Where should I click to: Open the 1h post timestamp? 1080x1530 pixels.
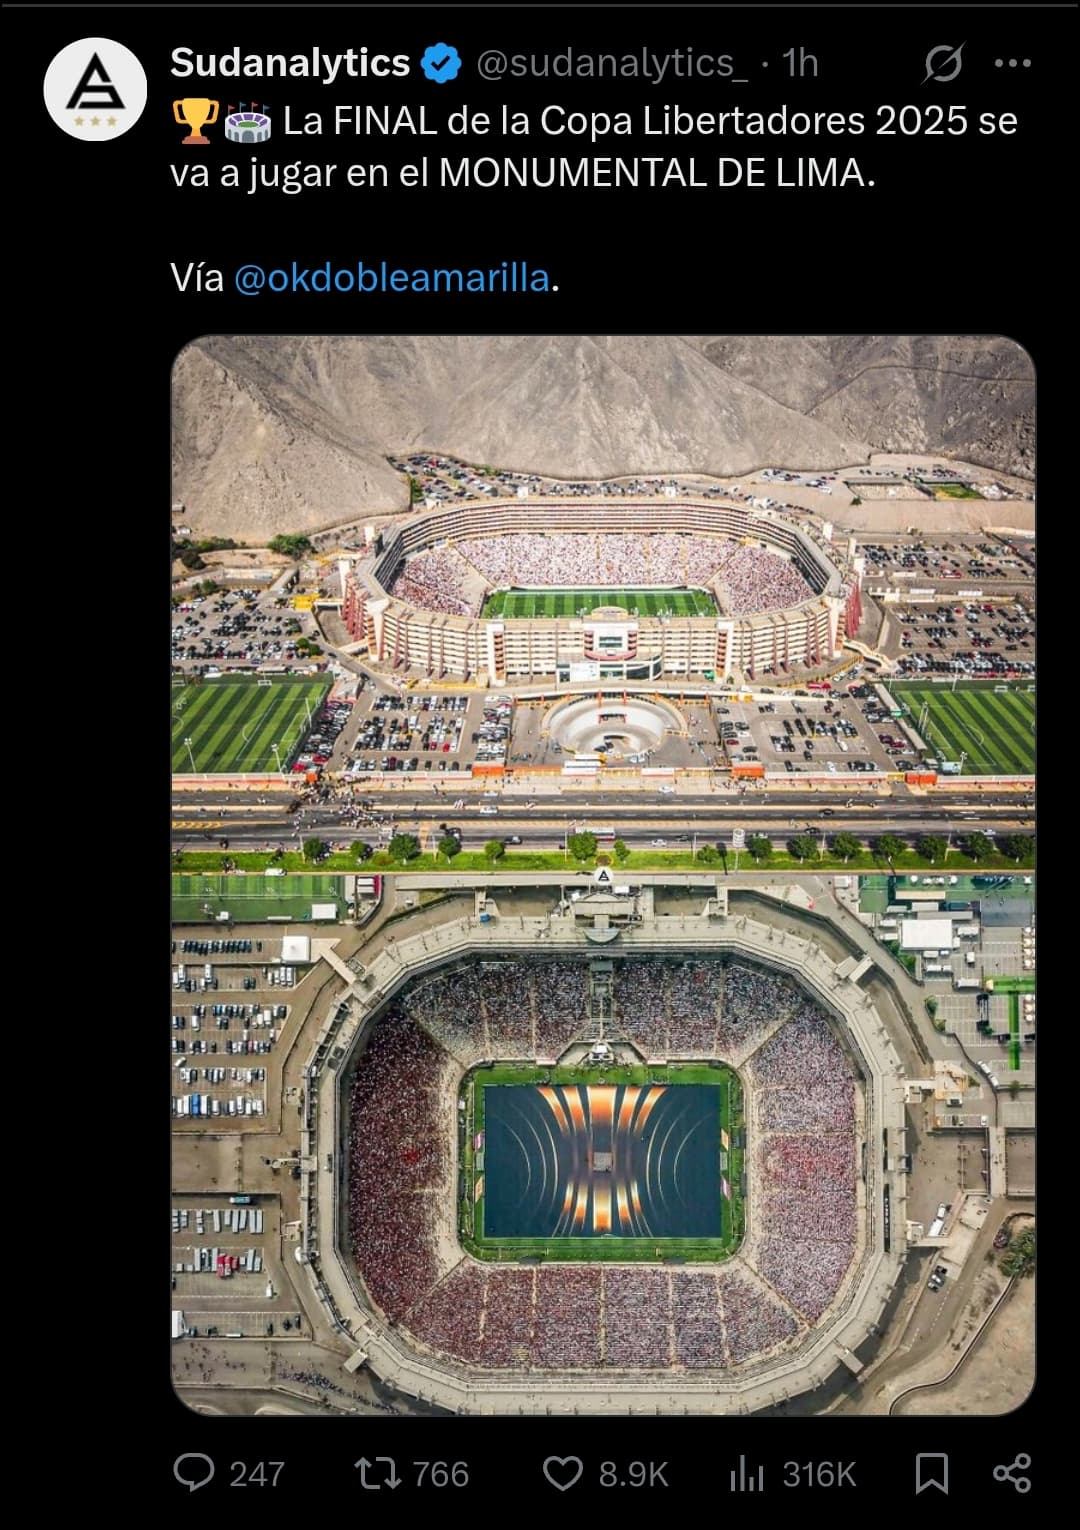[x=800, y=63]
